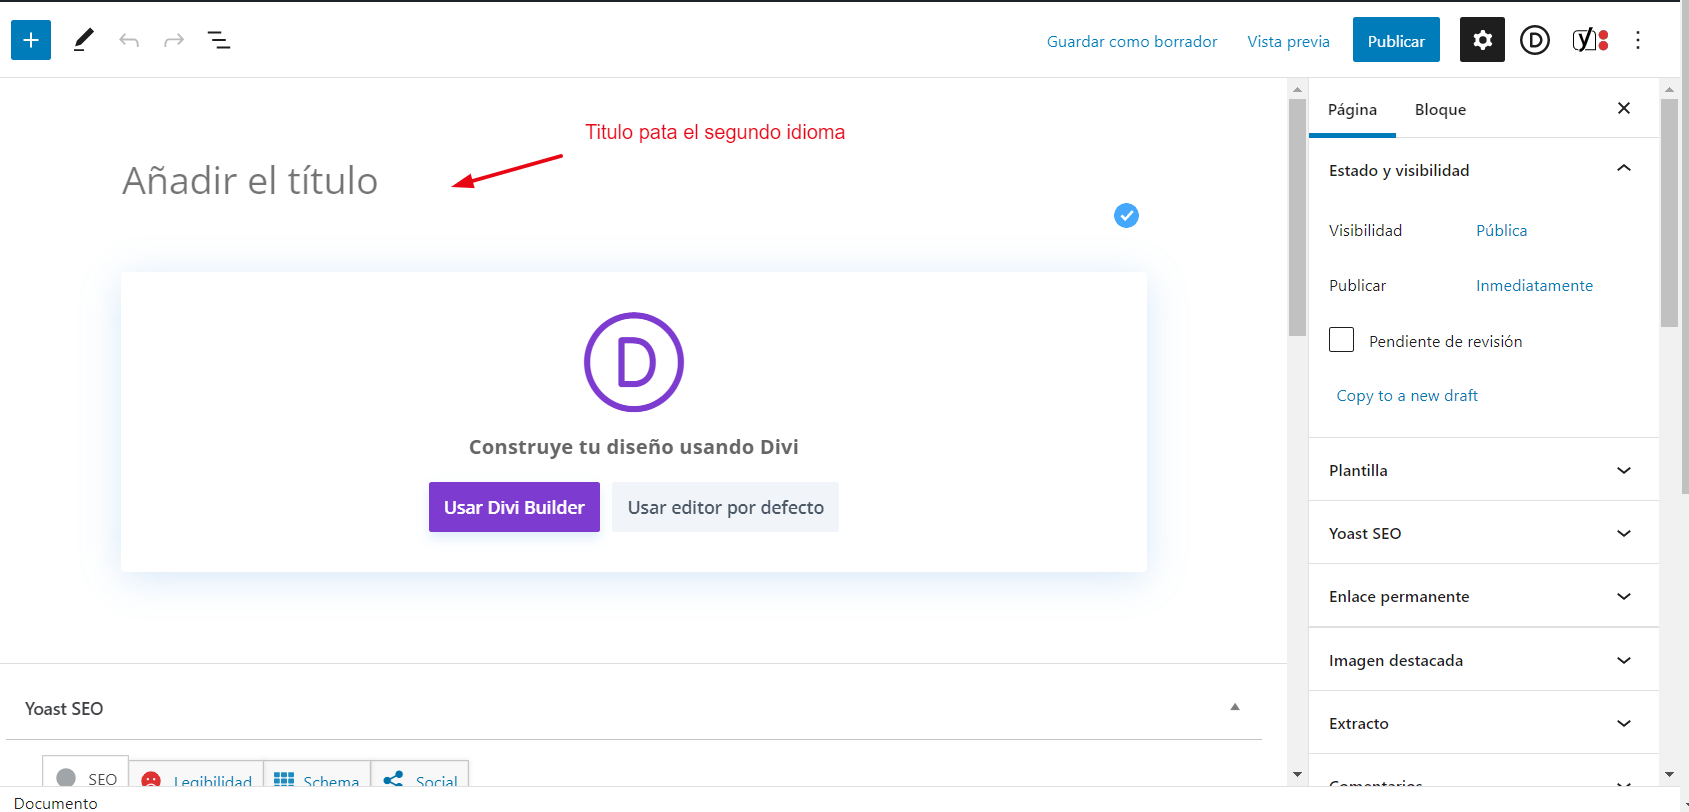
Task: Click the purple Divi logo circle
Action: tap(634, 362)
